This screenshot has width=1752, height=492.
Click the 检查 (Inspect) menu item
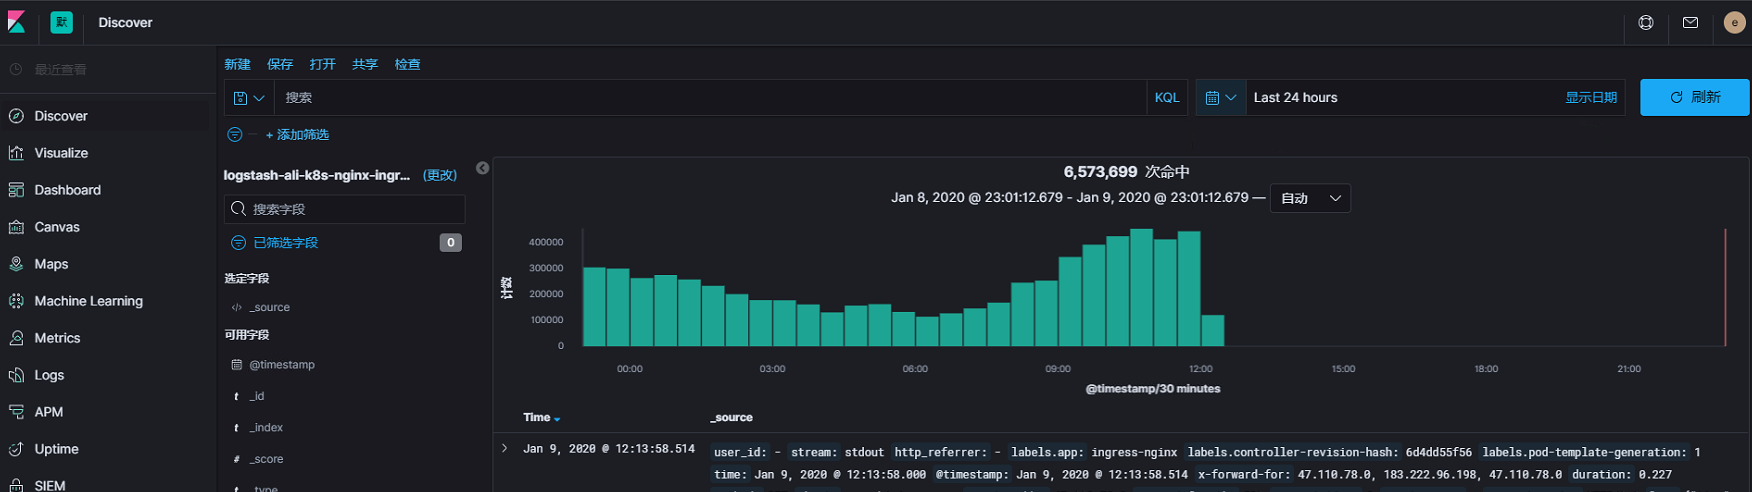[x=407, y=64]
